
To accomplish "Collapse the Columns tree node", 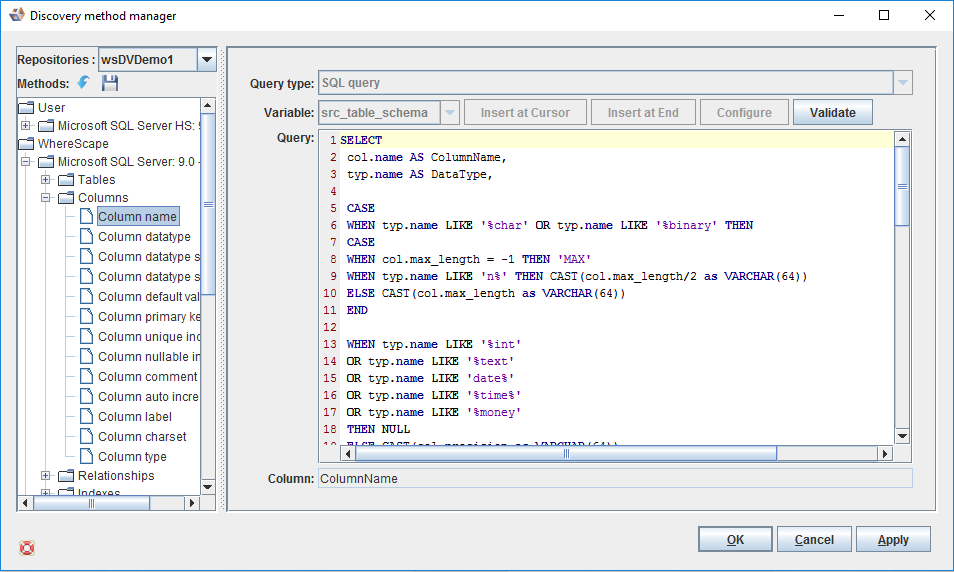I will point(45,198).
